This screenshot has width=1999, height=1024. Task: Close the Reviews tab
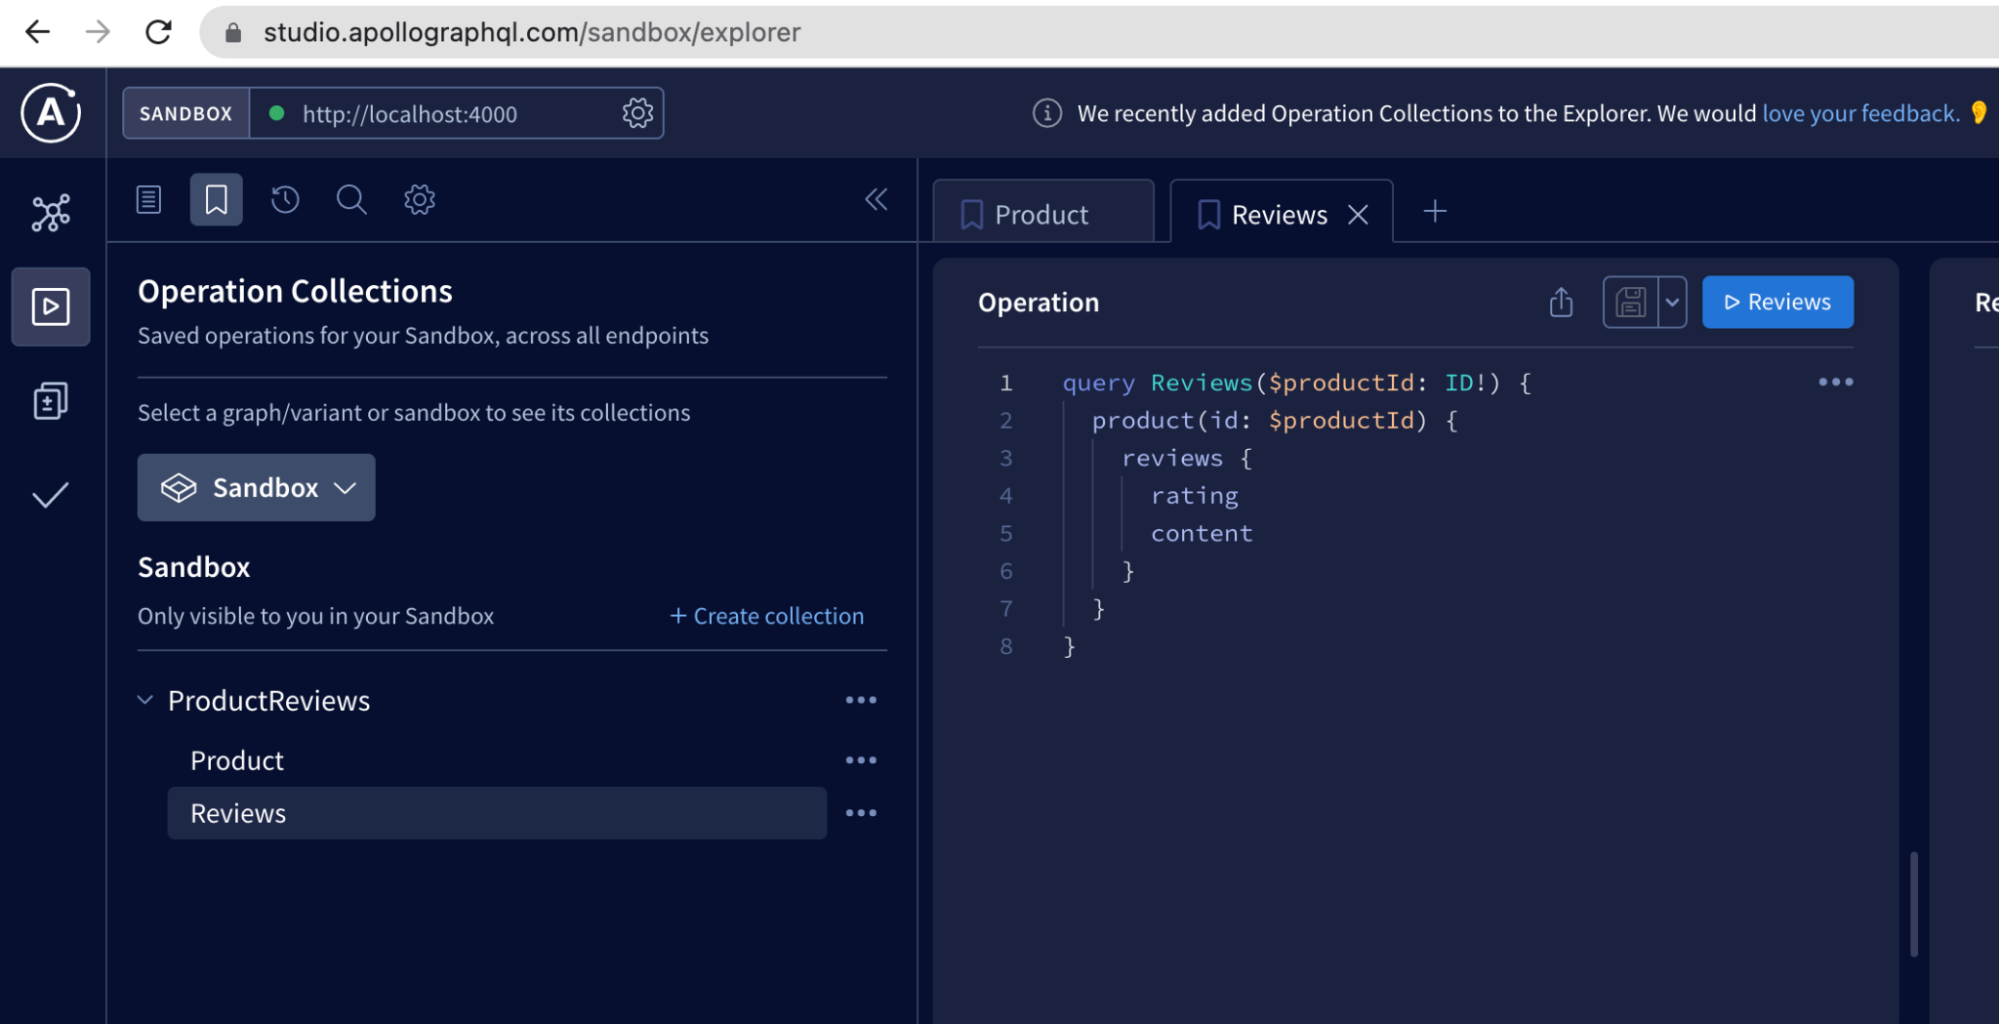1358,215
